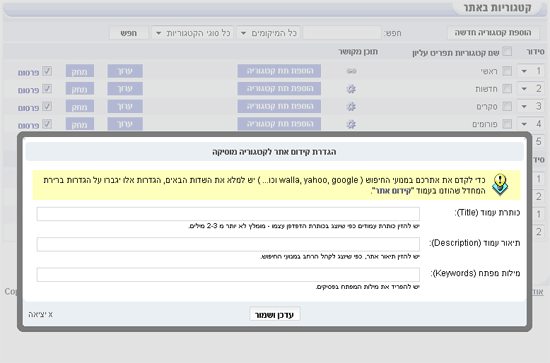Click מחק delete button in סקרים row

80,106
